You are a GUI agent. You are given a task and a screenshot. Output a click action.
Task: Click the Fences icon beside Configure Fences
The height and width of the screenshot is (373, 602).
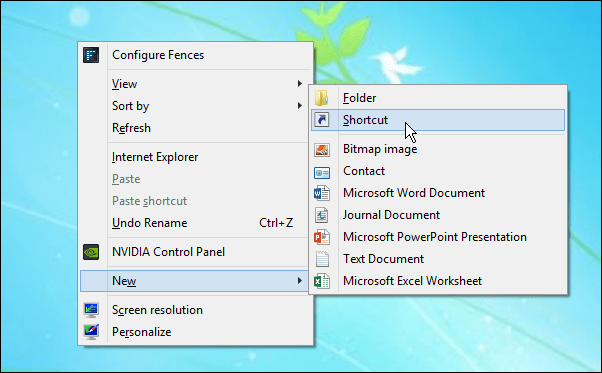[x=91, y=55]
